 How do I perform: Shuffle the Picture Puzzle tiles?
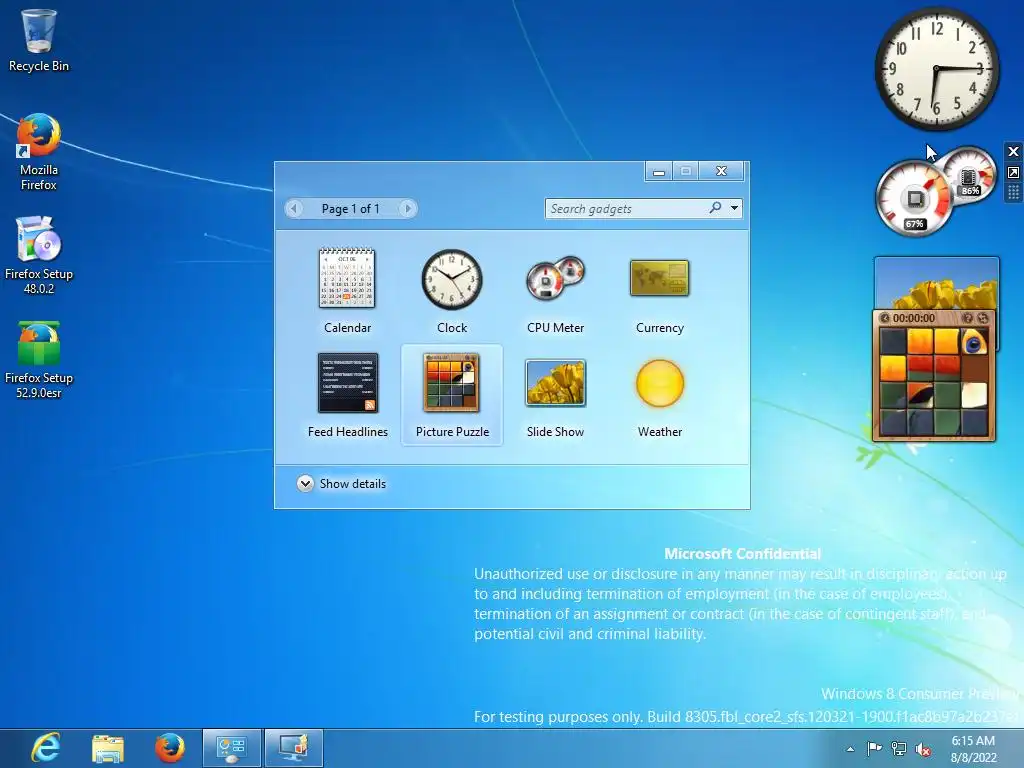pos(982,318)
